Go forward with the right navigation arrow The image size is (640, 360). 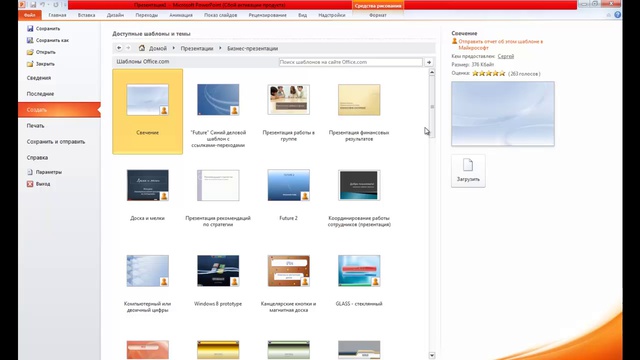click(x=128, y=48)
